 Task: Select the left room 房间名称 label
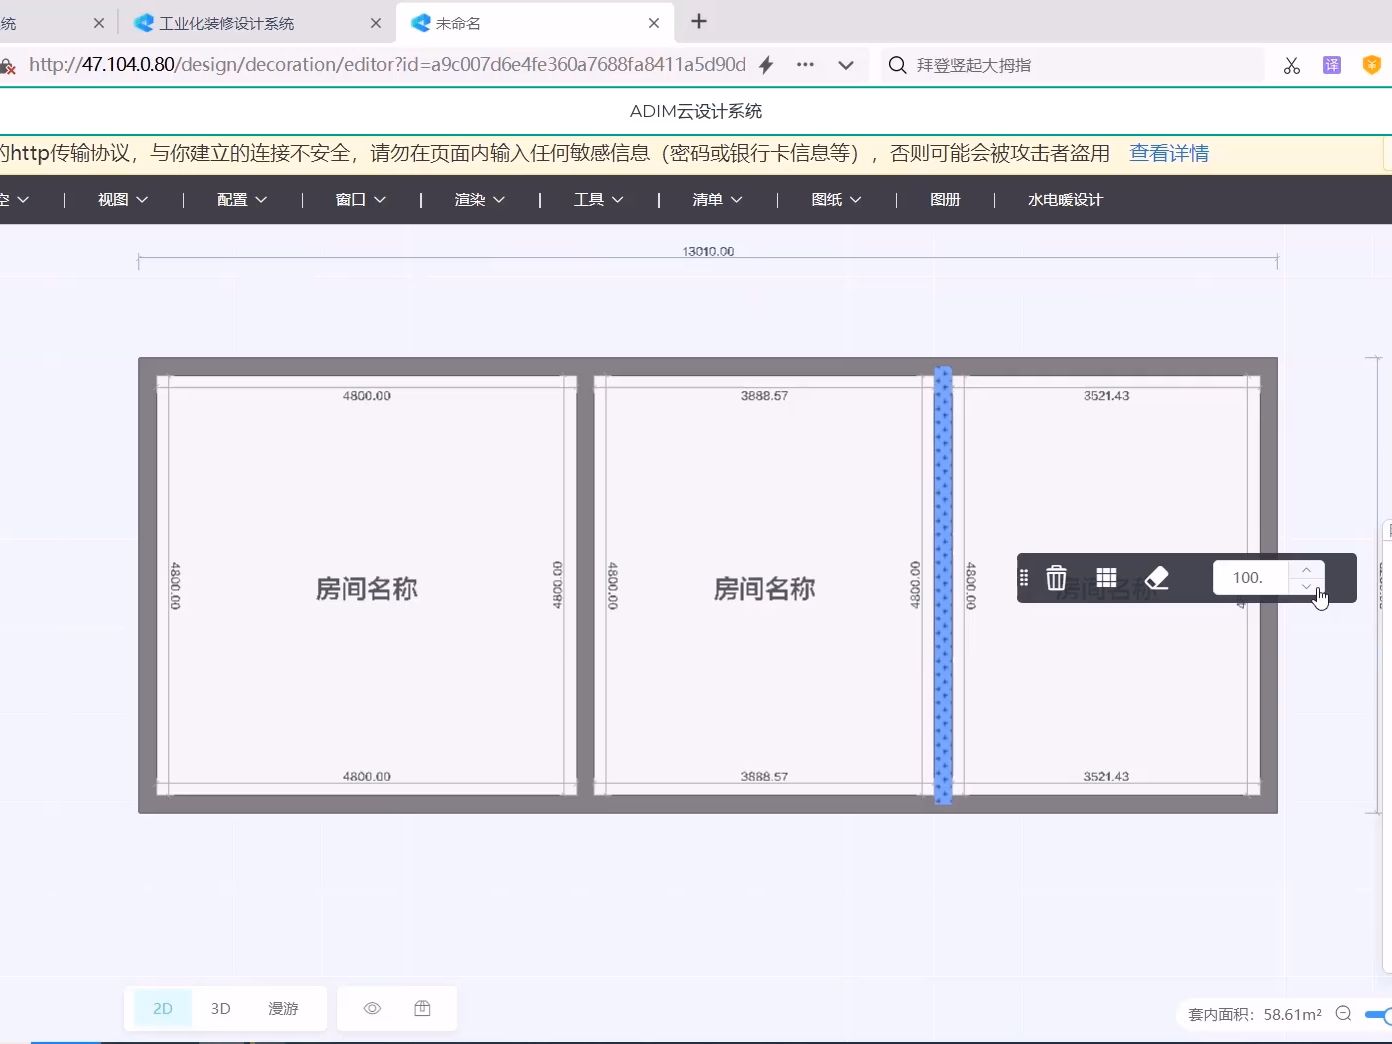pos(367,589)
